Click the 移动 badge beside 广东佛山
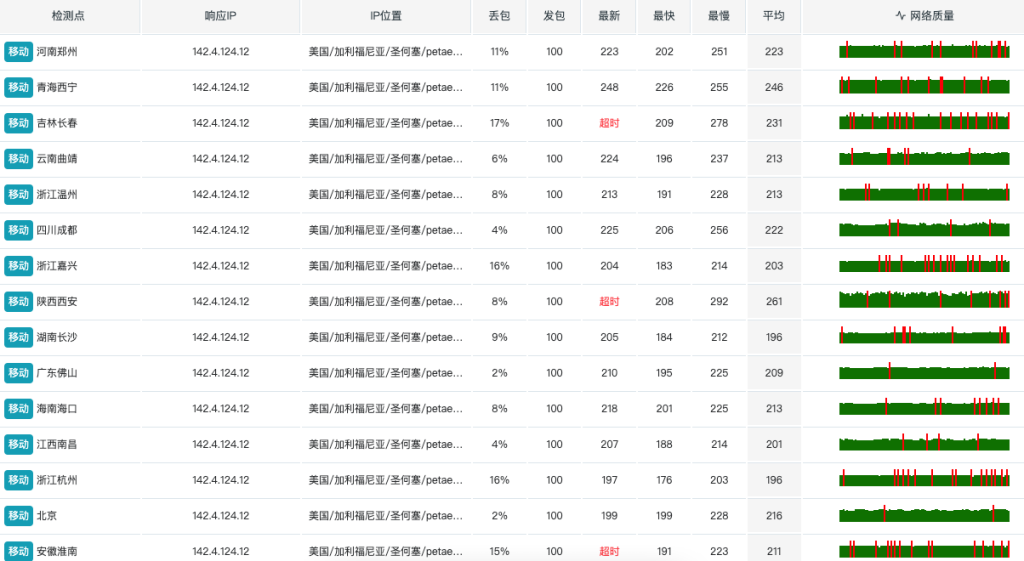The height and width of the screenshot is (561, 1024). point(18,373)
